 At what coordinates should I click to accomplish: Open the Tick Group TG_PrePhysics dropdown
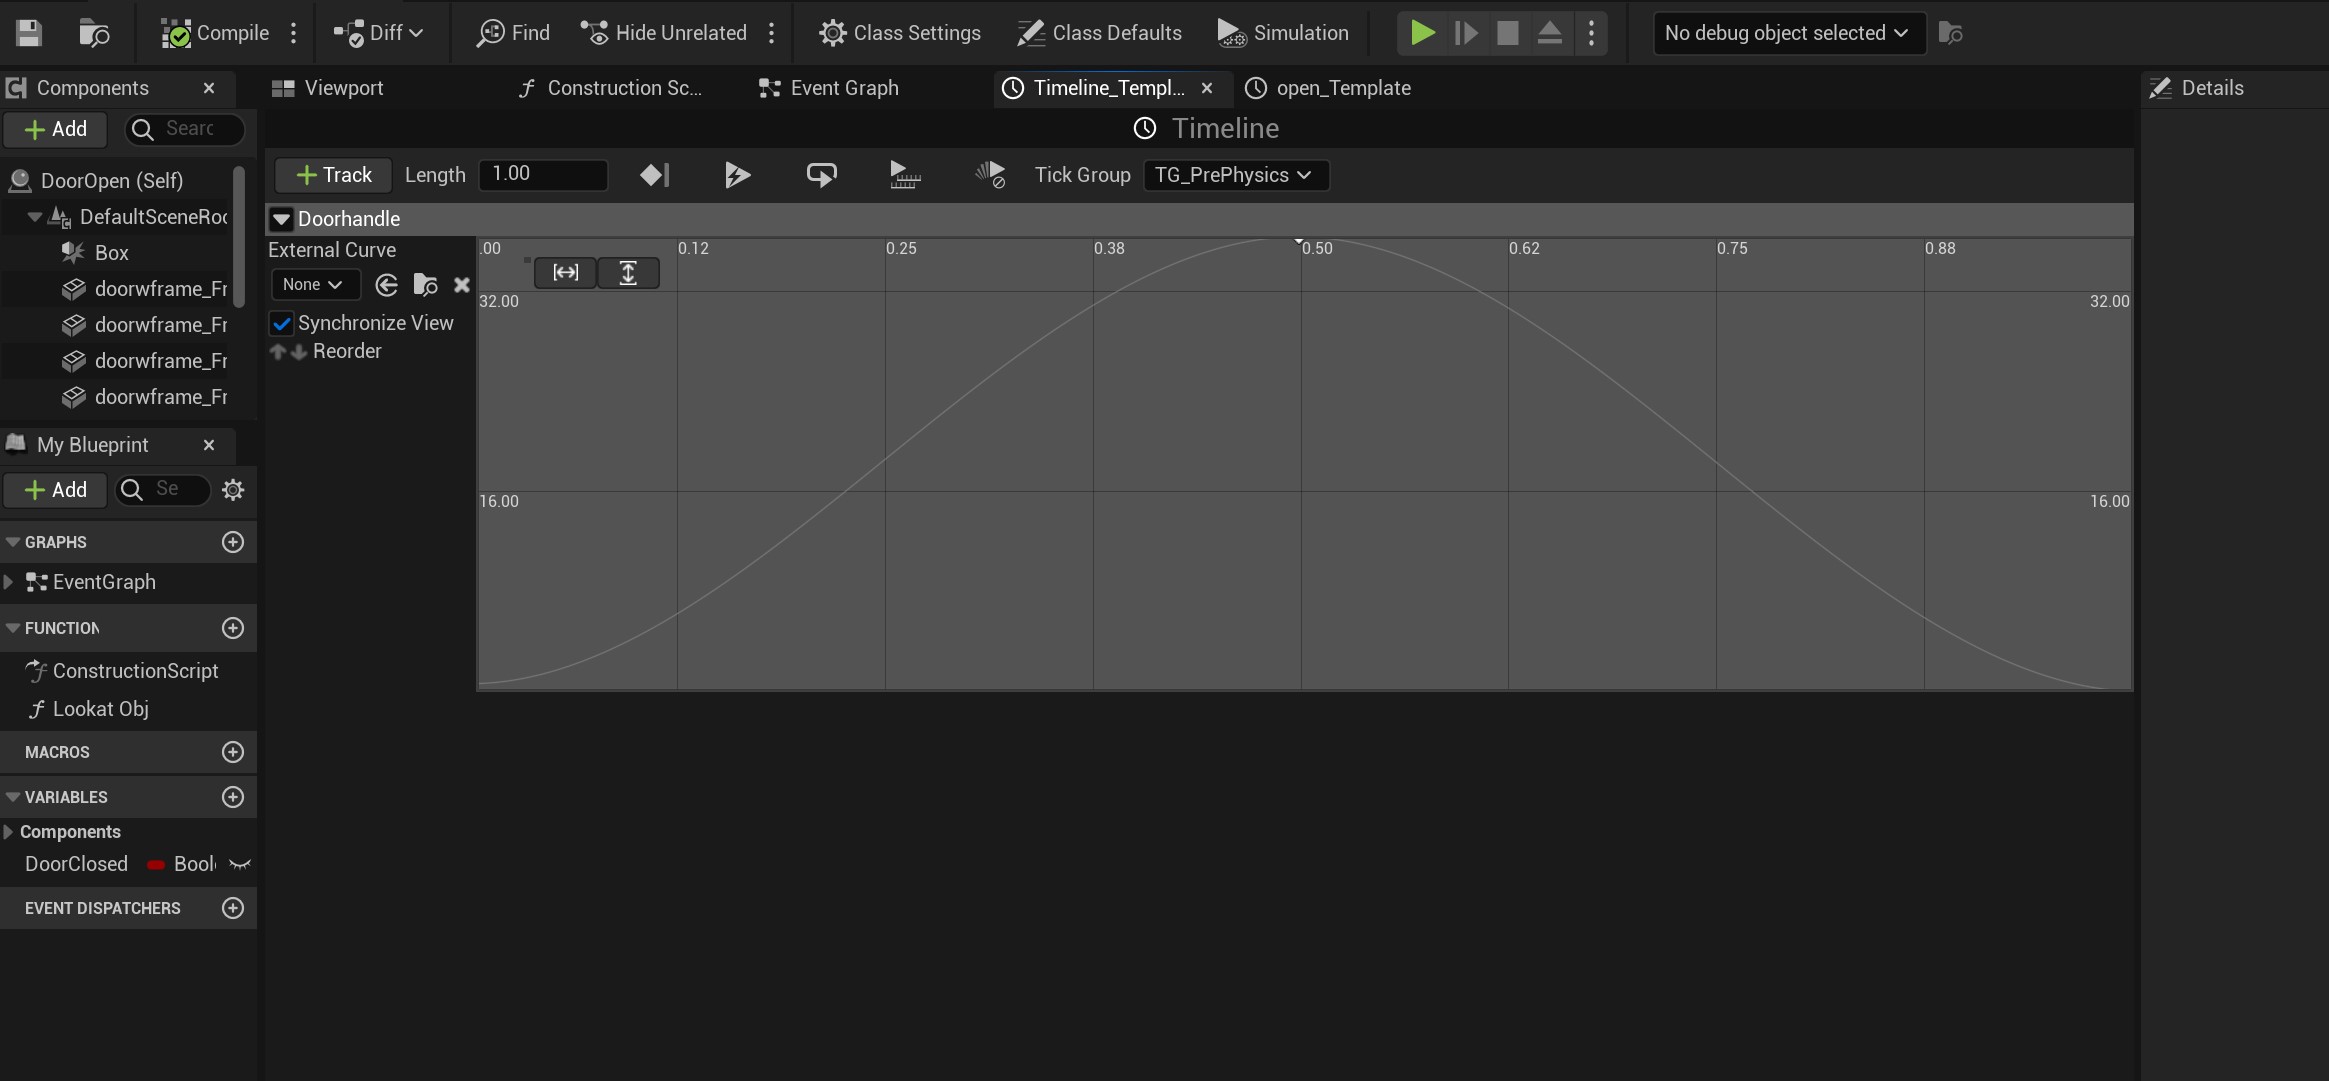(1235, 175)
